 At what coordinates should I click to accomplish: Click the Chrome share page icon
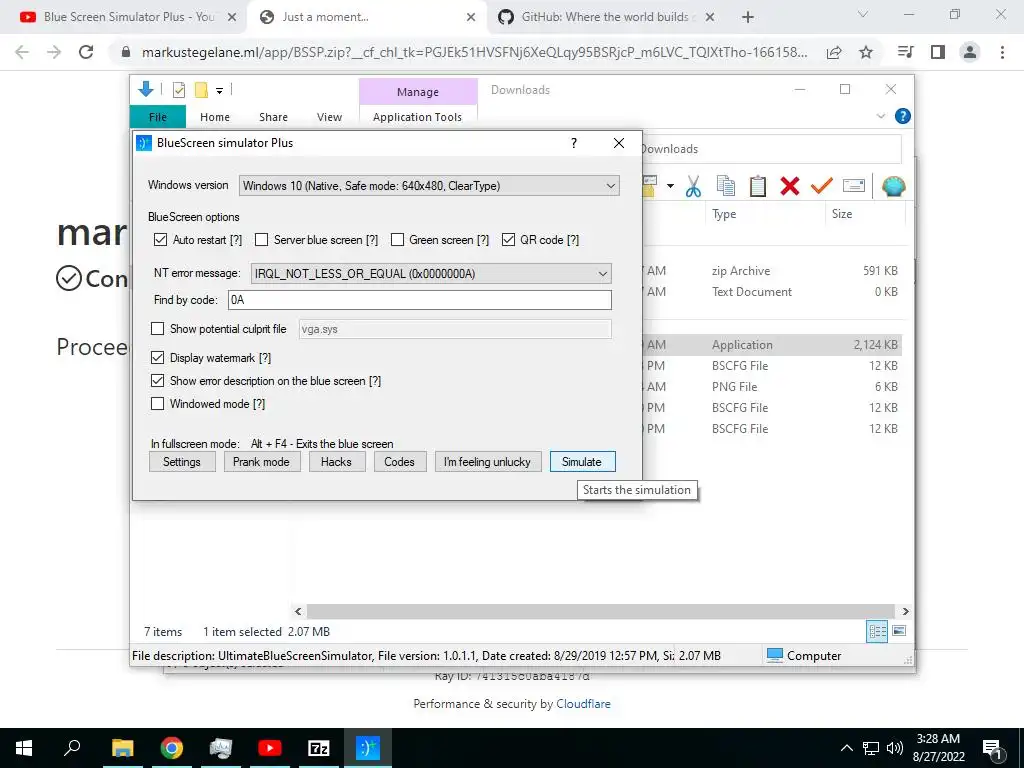point(834,52)
